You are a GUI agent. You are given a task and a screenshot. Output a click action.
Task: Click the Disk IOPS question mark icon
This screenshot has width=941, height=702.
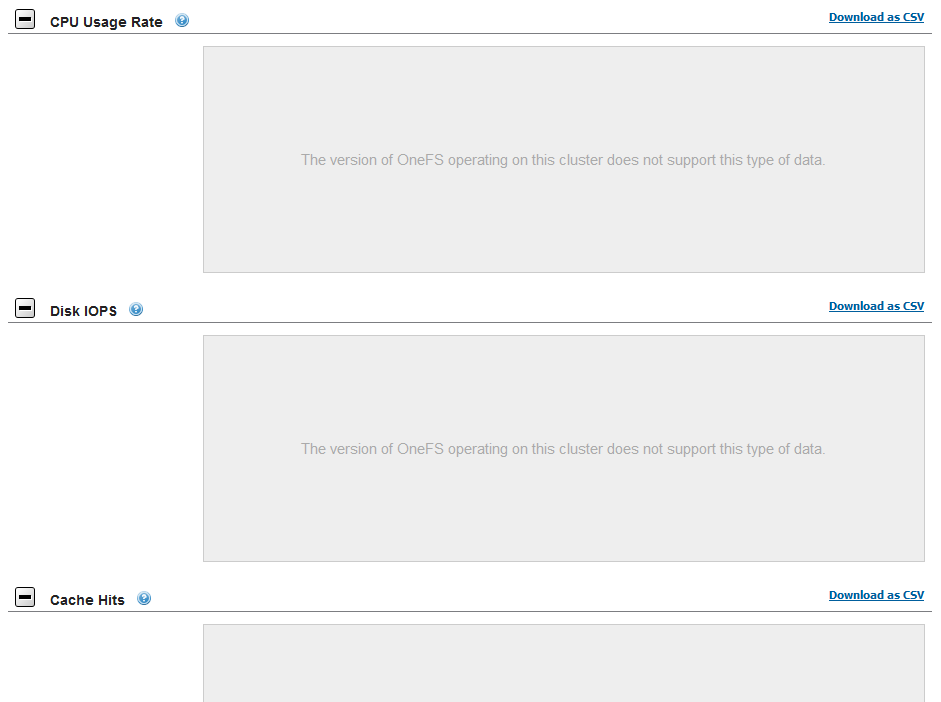tap(135, 309)
